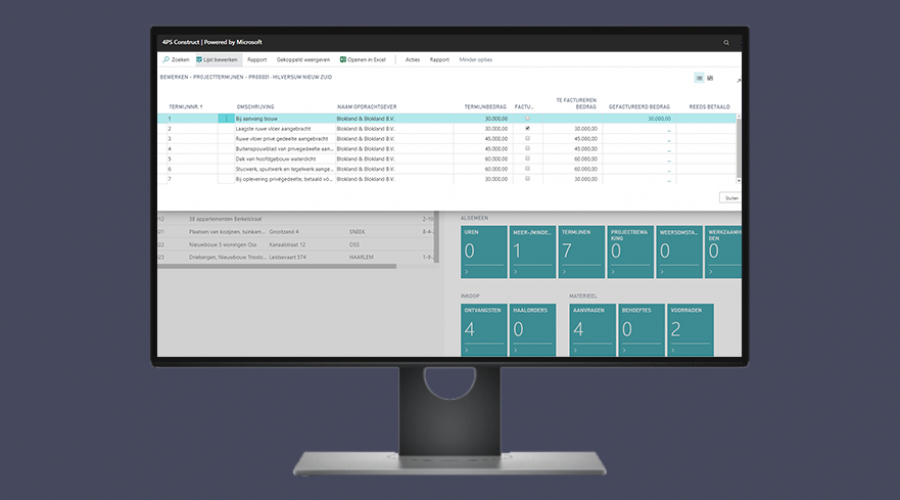Check Factureren for Bij oplevering privégedeelte row

coord(527,179)
